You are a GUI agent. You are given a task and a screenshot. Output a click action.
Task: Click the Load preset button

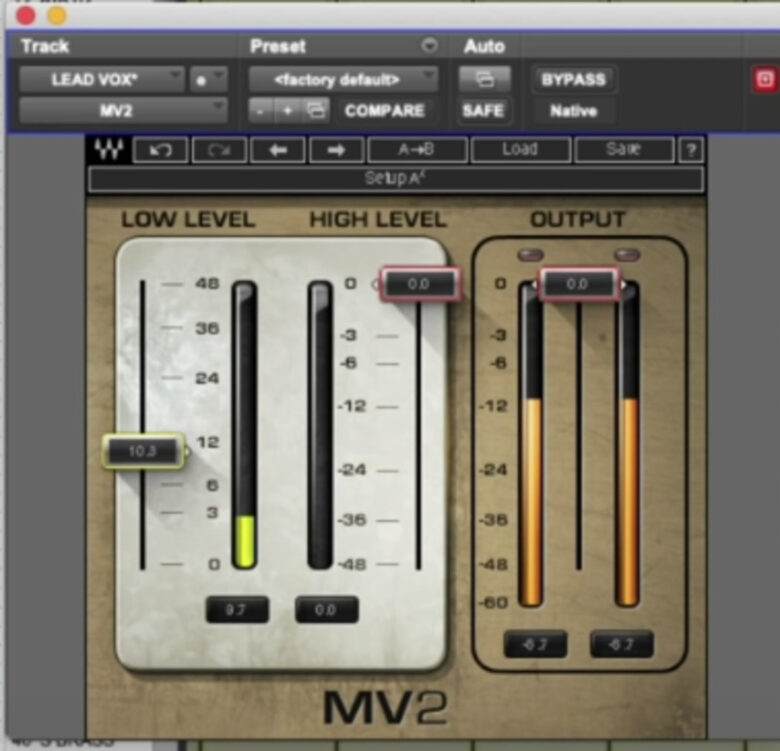[520, 150]
